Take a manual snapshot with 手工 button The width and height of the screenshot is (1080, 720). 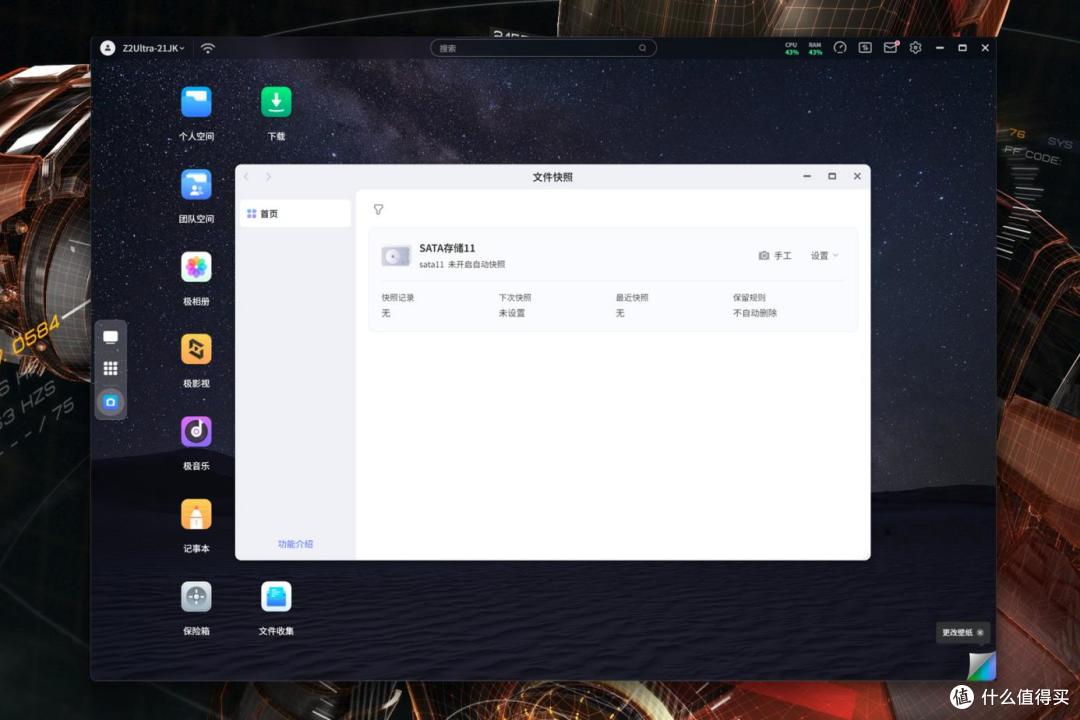coord(775,256)
